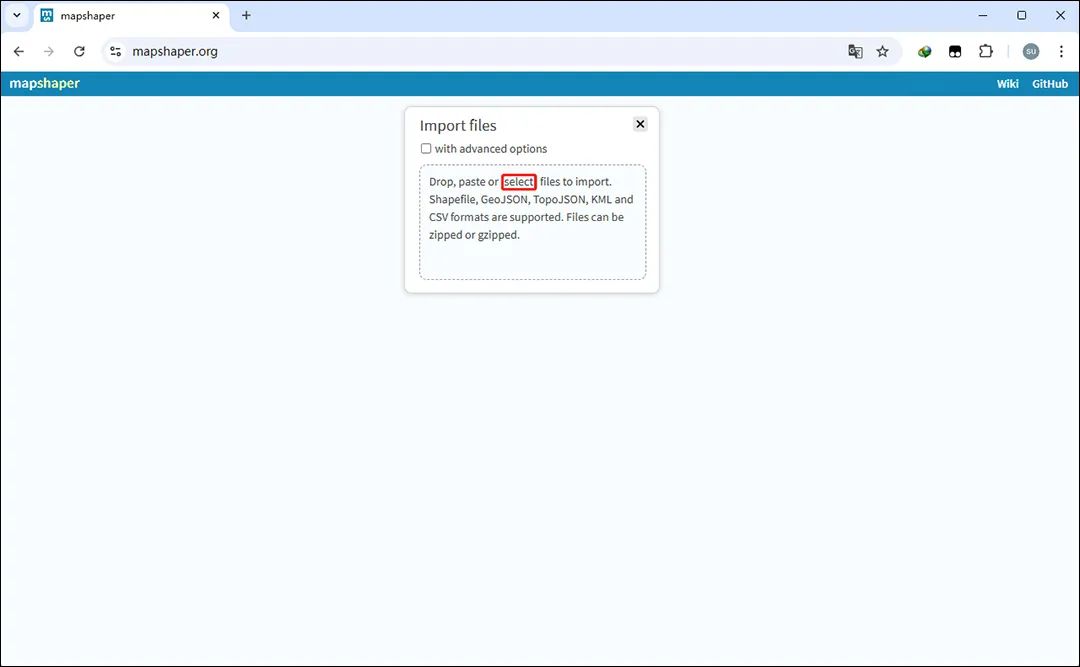View site information icon in address bar
1080x667 pixels.
(x=116, y=52)
